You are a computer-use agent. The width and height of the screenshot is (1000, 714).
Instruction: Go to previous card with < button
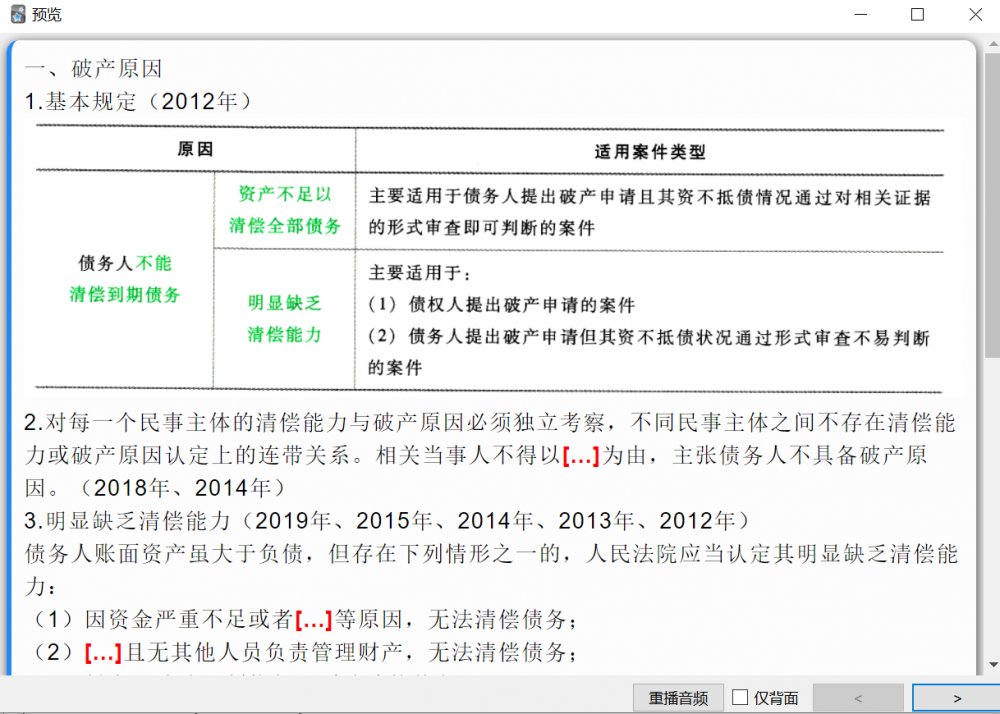(858, 698)
